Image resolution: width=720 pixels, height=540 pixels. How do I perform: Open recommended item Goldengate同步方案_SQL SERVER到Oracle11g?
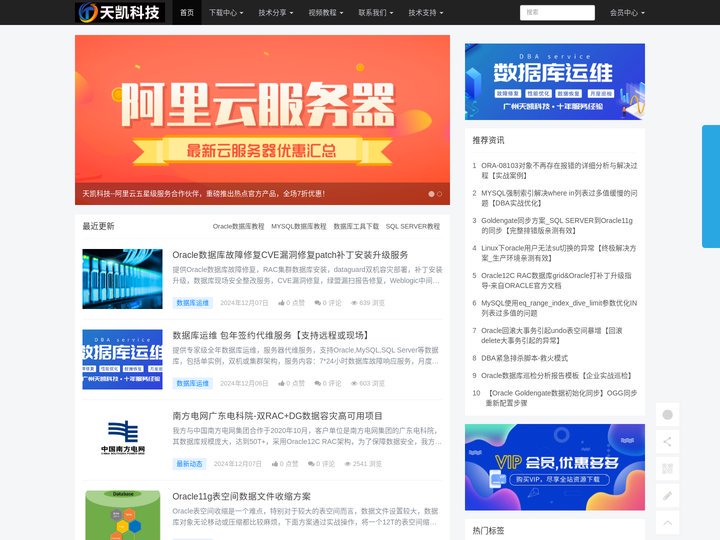[557, 225]
